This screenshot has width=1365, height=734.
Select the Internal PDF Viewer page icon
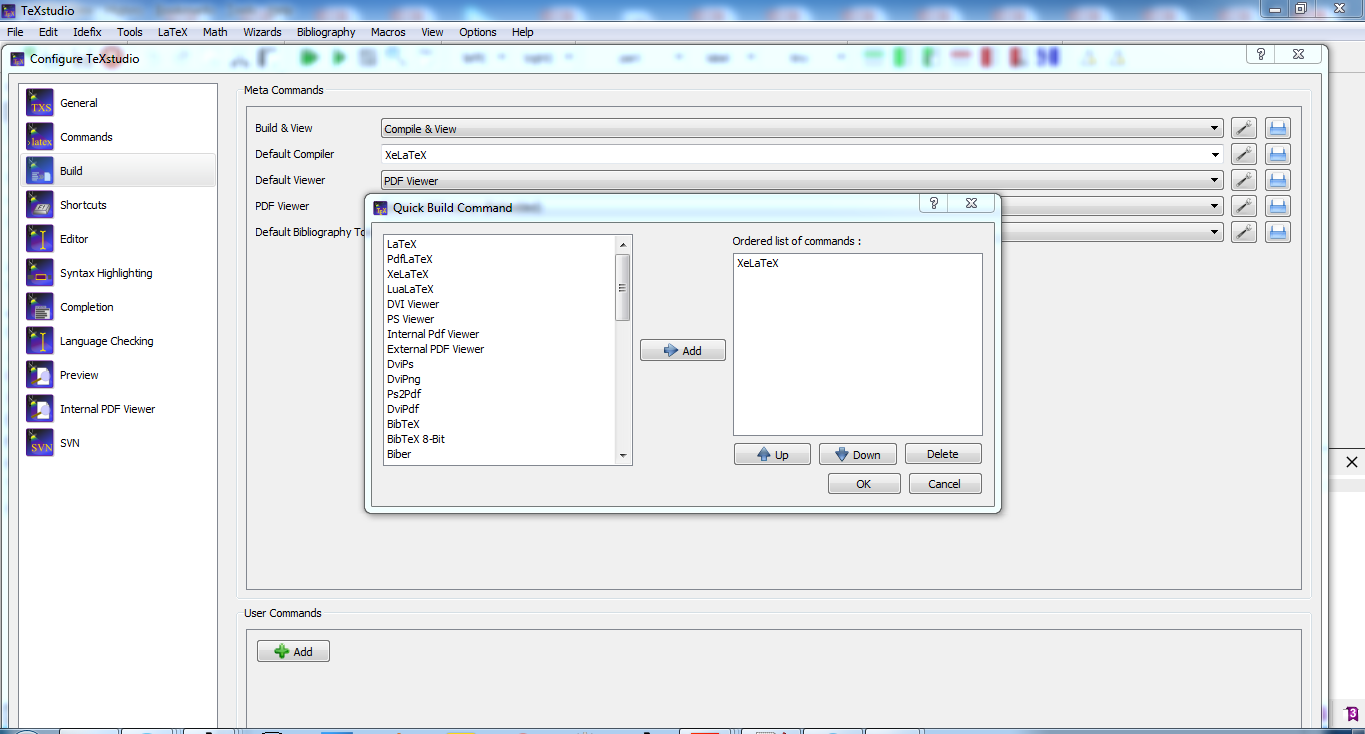40,409
